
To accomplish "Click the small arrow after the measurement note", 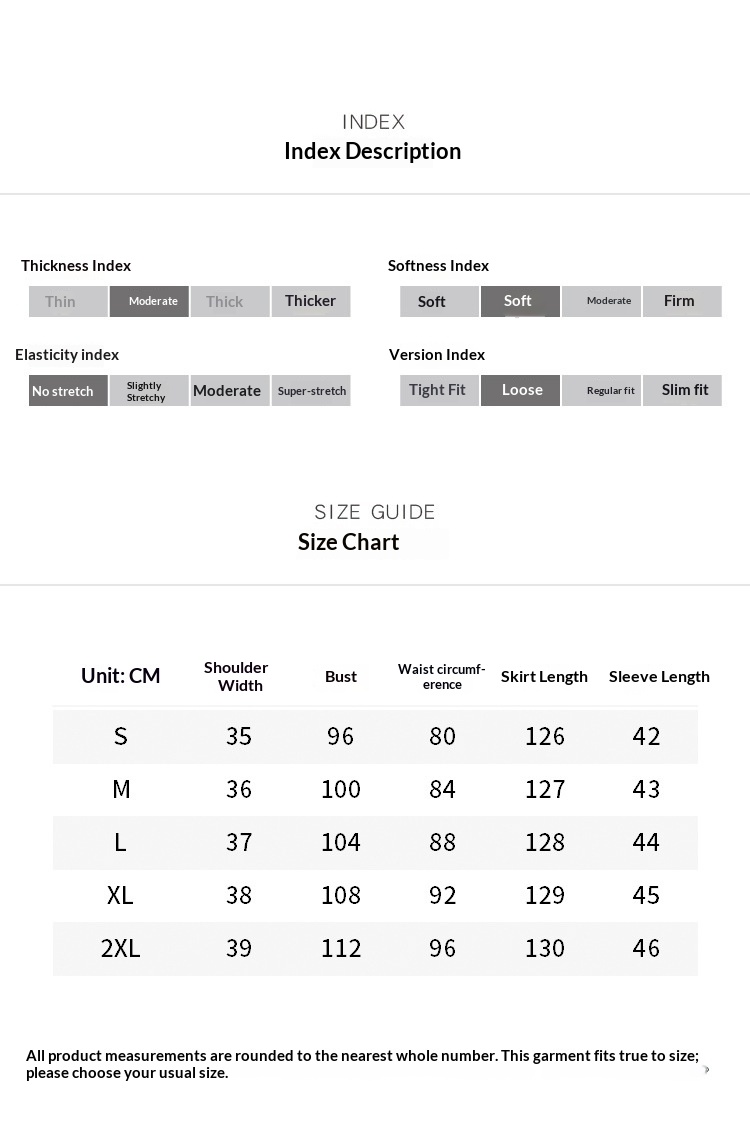I will 707,1070.
